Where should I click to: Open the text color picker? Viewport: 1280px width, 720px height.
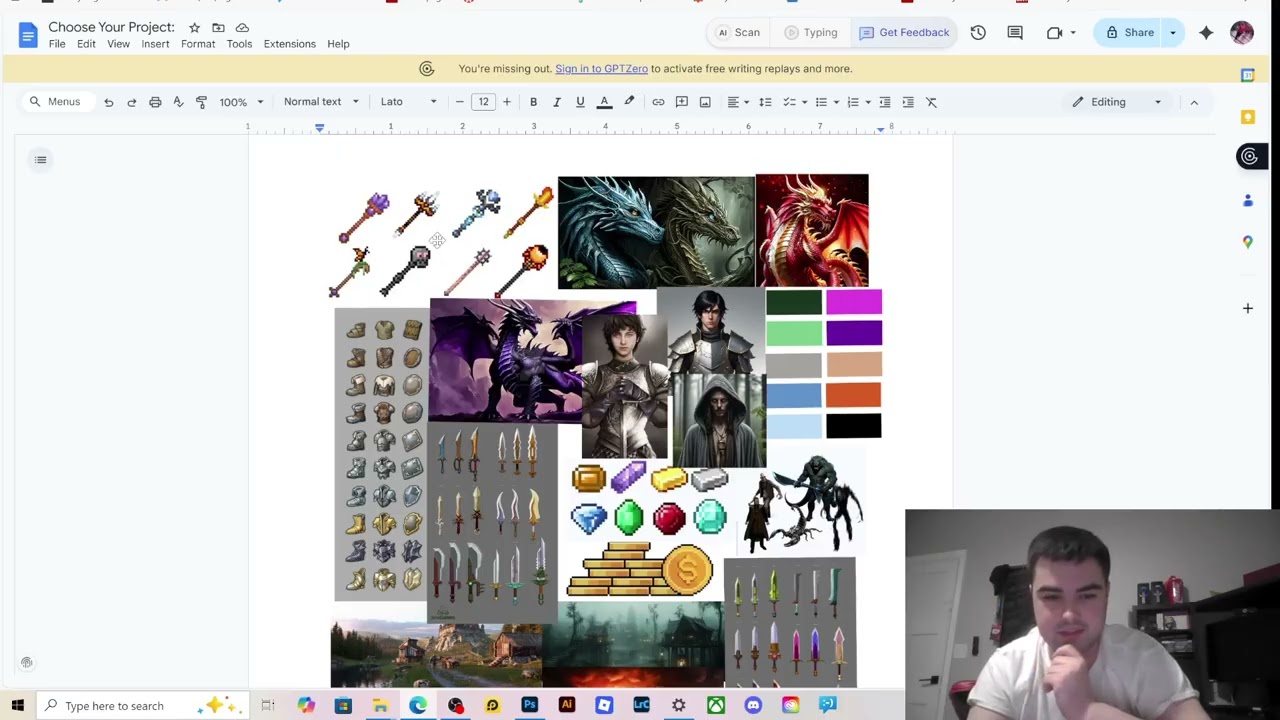click(x=604, y=102)
